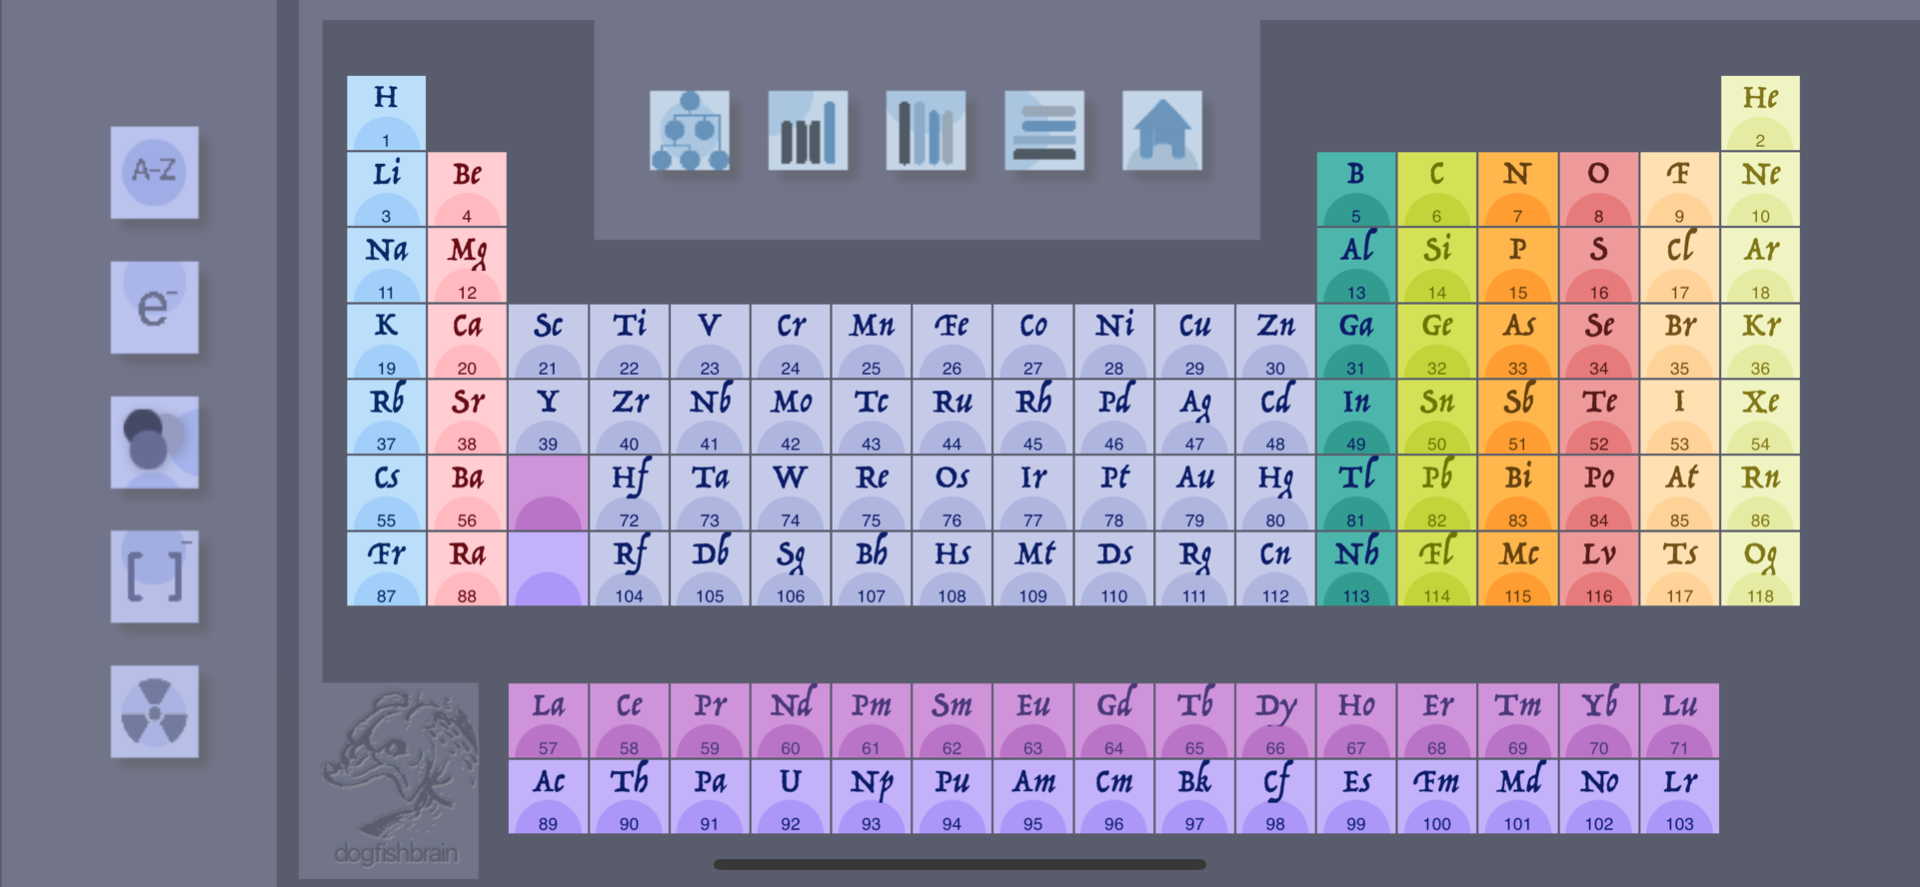Select Zinc Zn 30
This screenshot has width=1920, height=887.
[1275, 341]
